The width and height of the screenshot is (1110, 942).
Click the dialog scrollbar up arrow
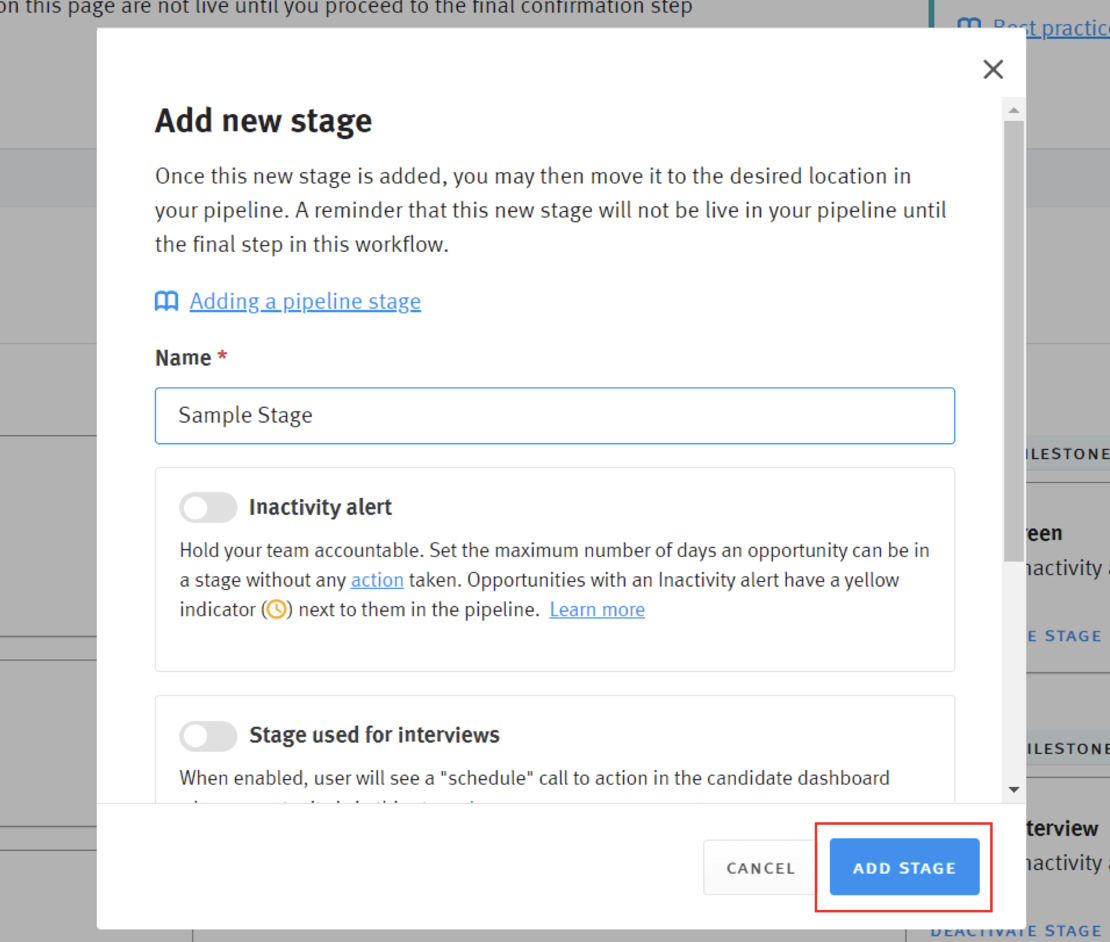[x=1014, y=111]
